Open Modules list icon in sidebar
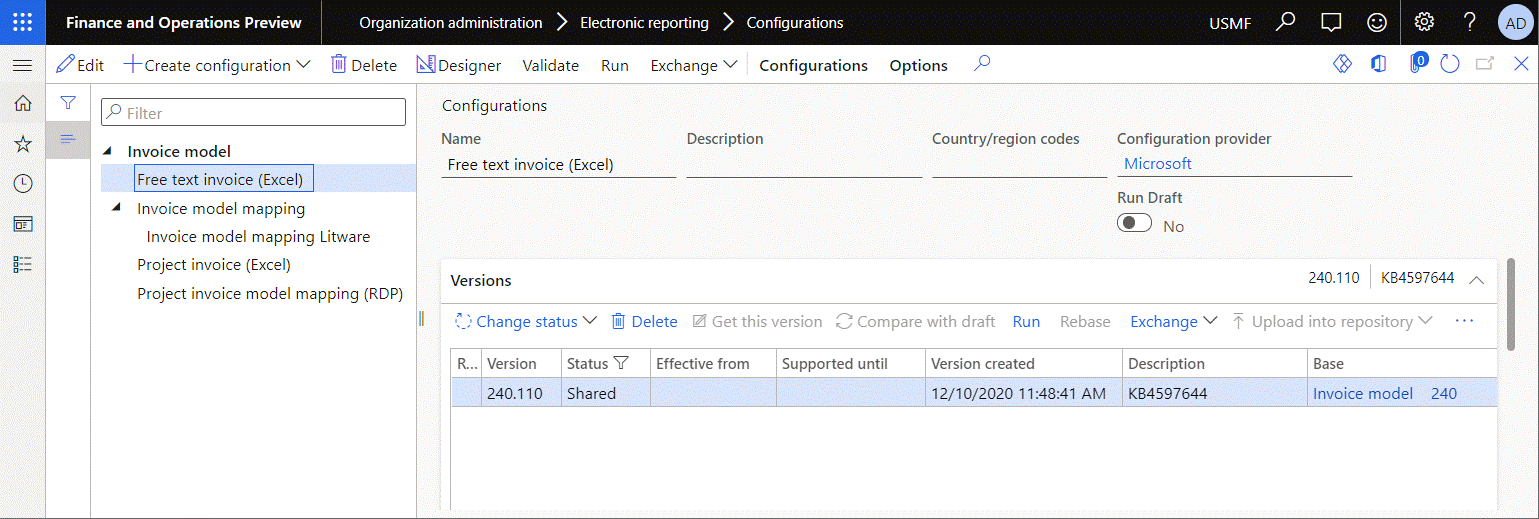1539x519 pixels. click(x=22, y=264)
